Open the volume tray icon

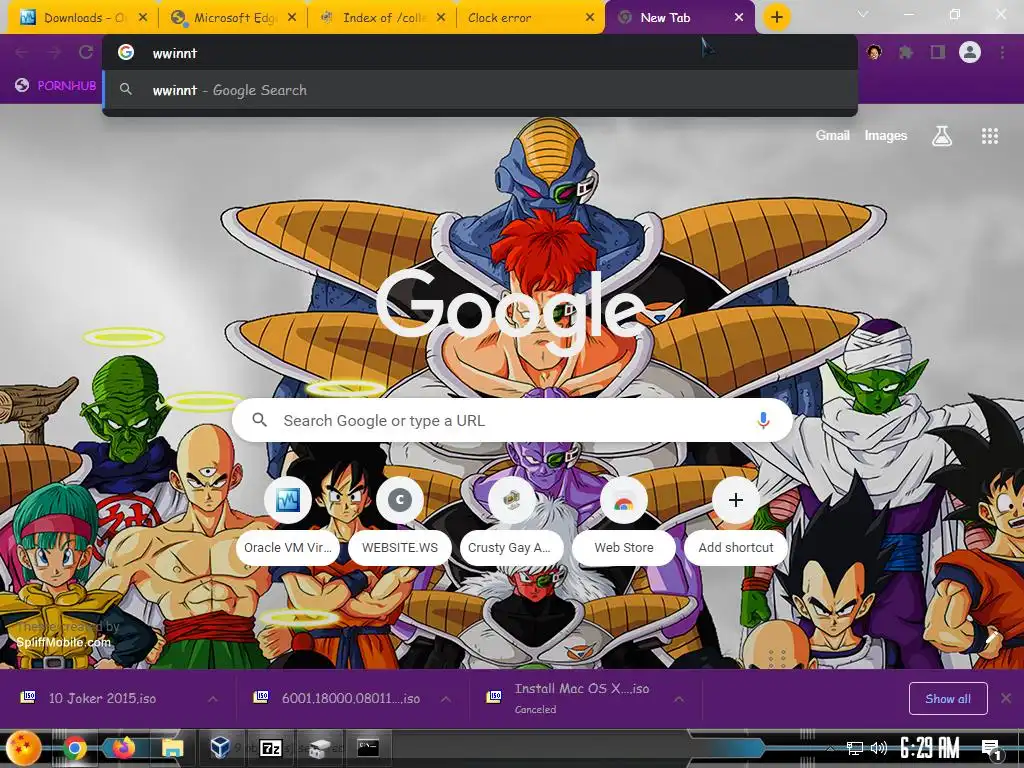878,748
